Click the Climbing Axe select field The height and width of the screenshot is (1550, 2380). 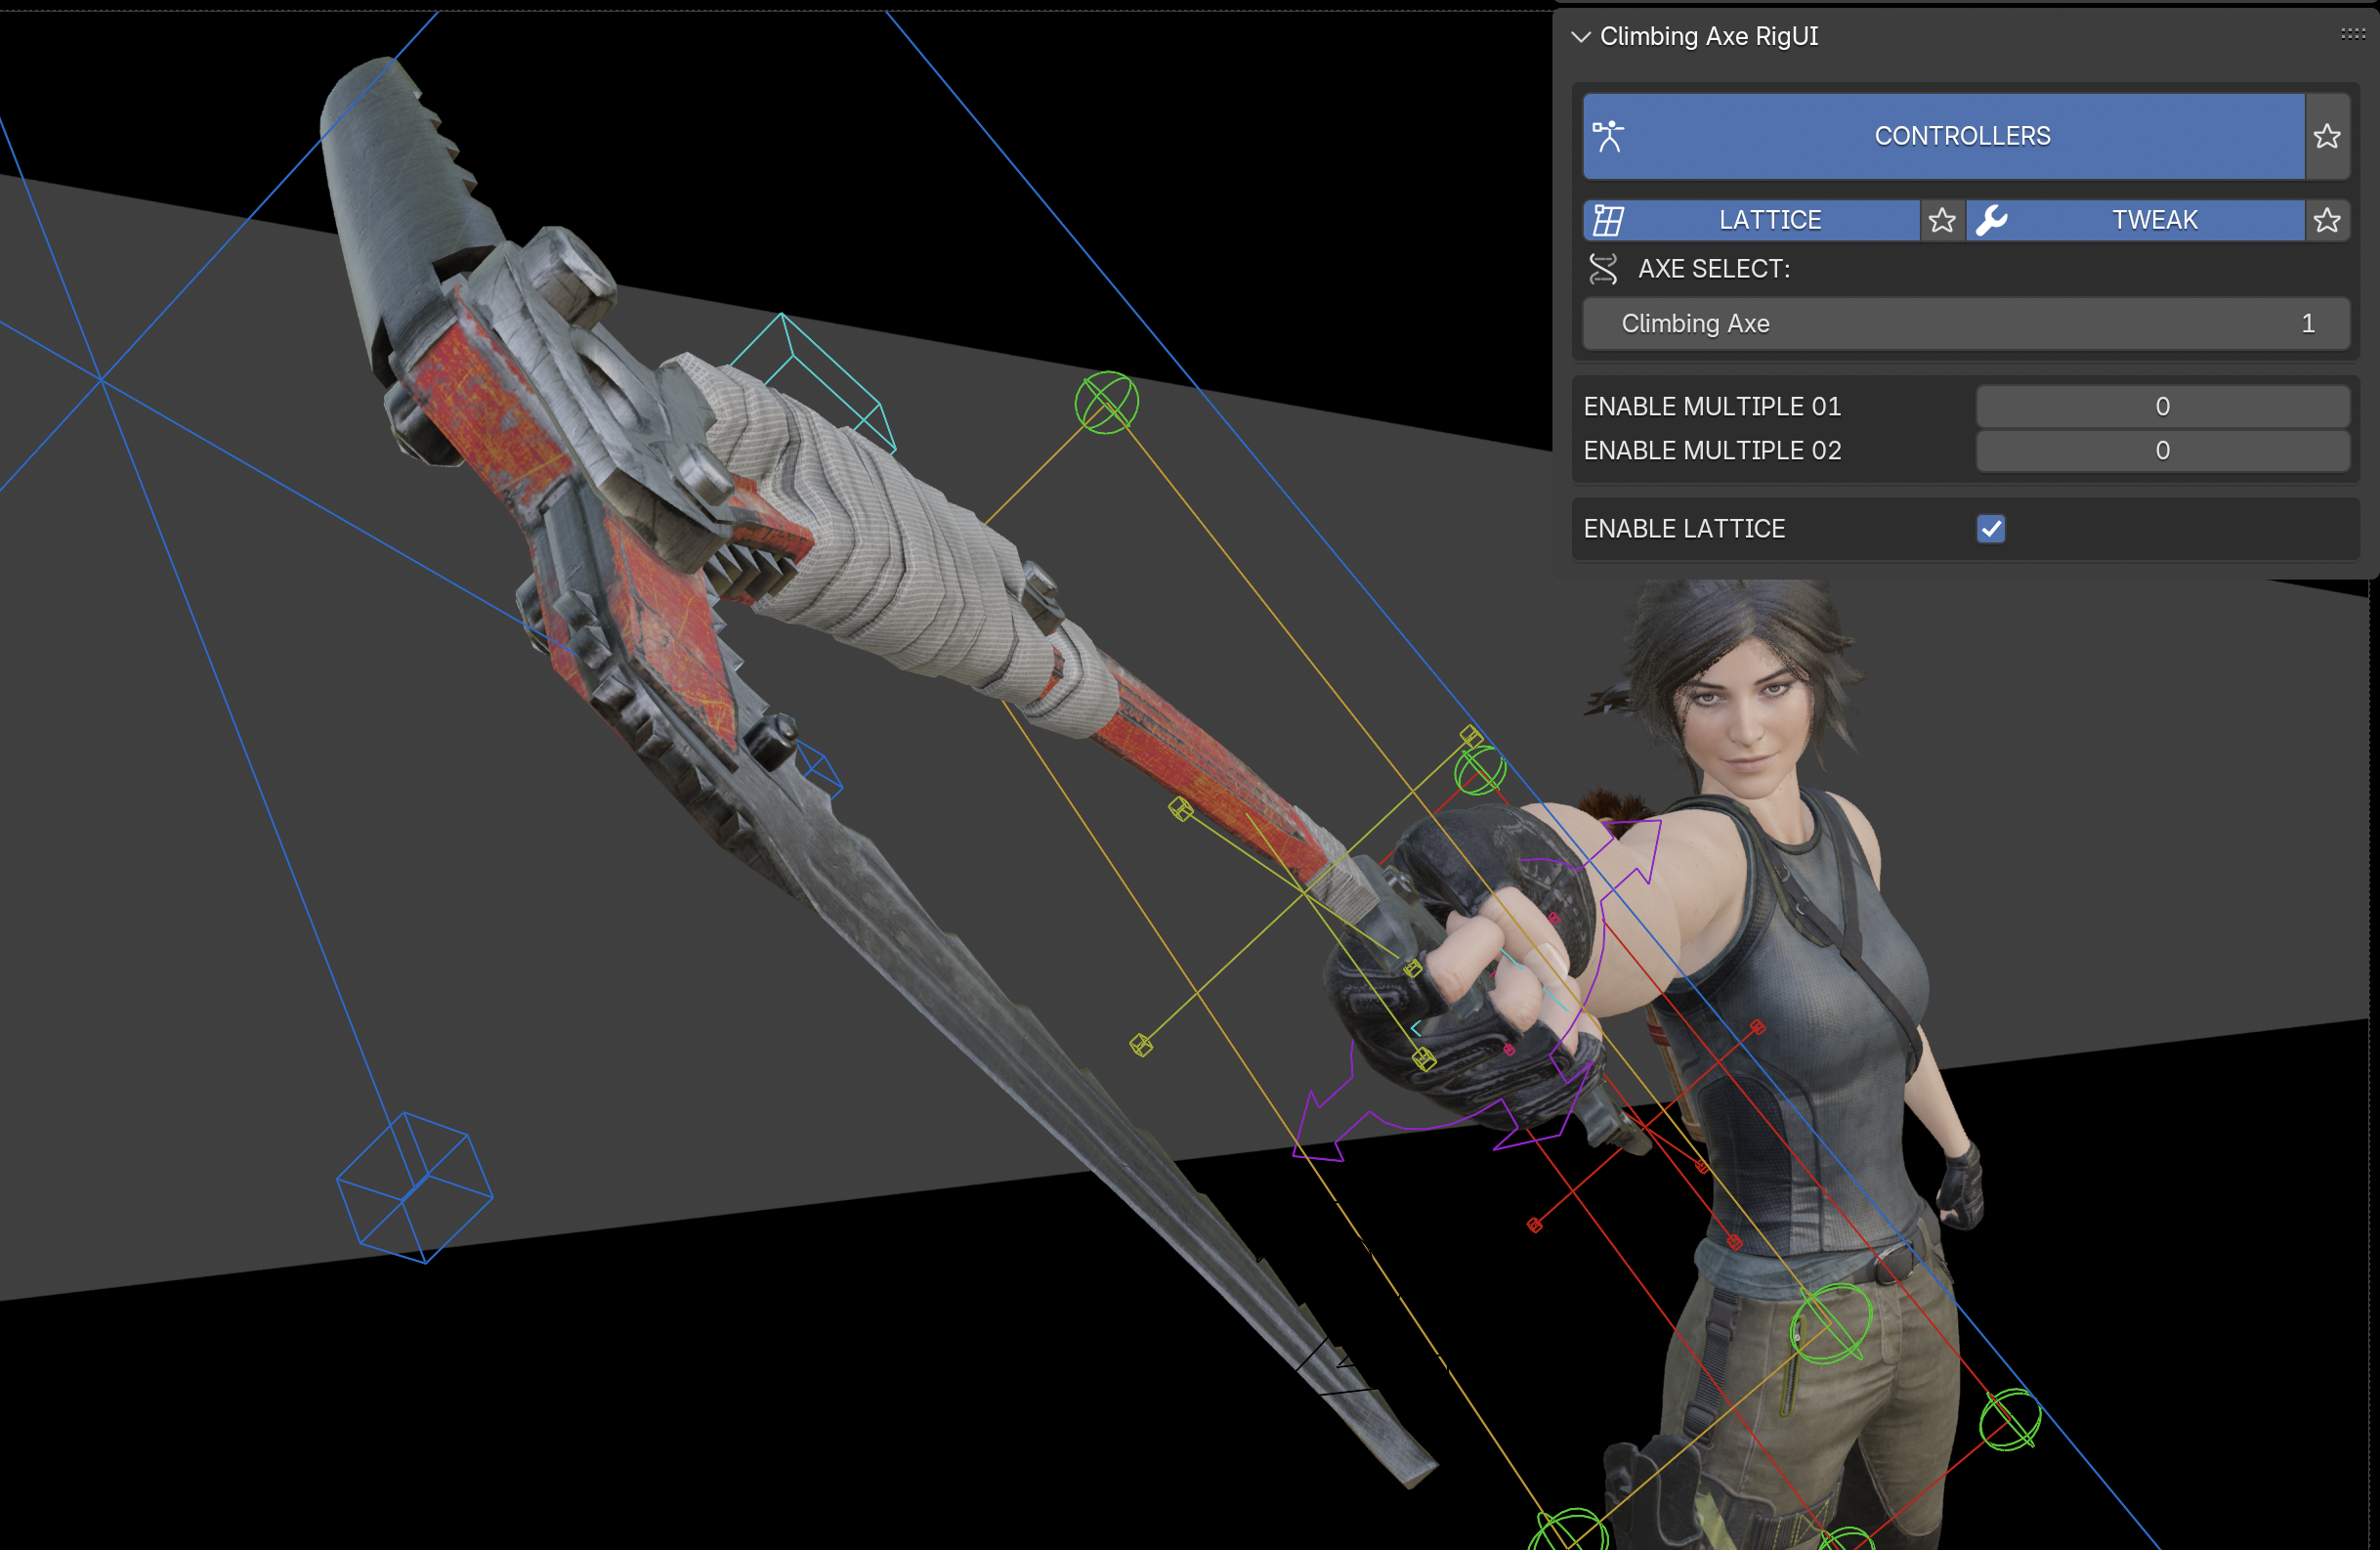(x=1964, y=324)
